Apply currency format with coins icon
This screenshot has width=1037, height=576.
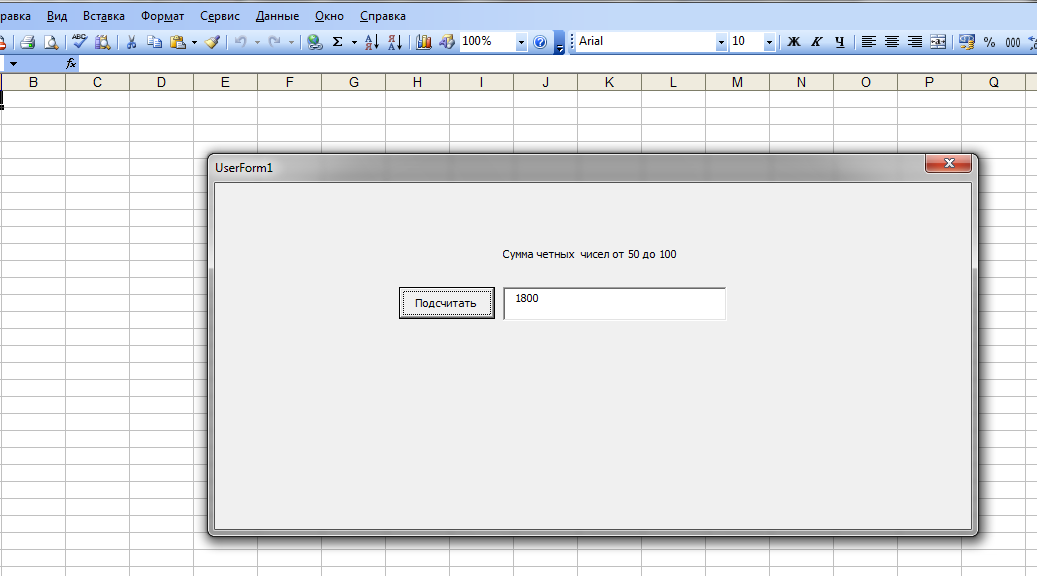(x=967, y=42)
